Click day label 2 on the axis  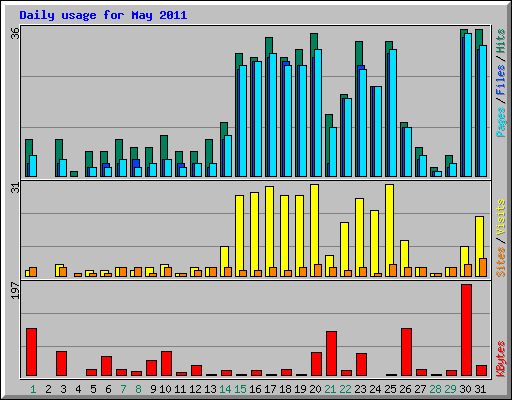tap(48, 389)
